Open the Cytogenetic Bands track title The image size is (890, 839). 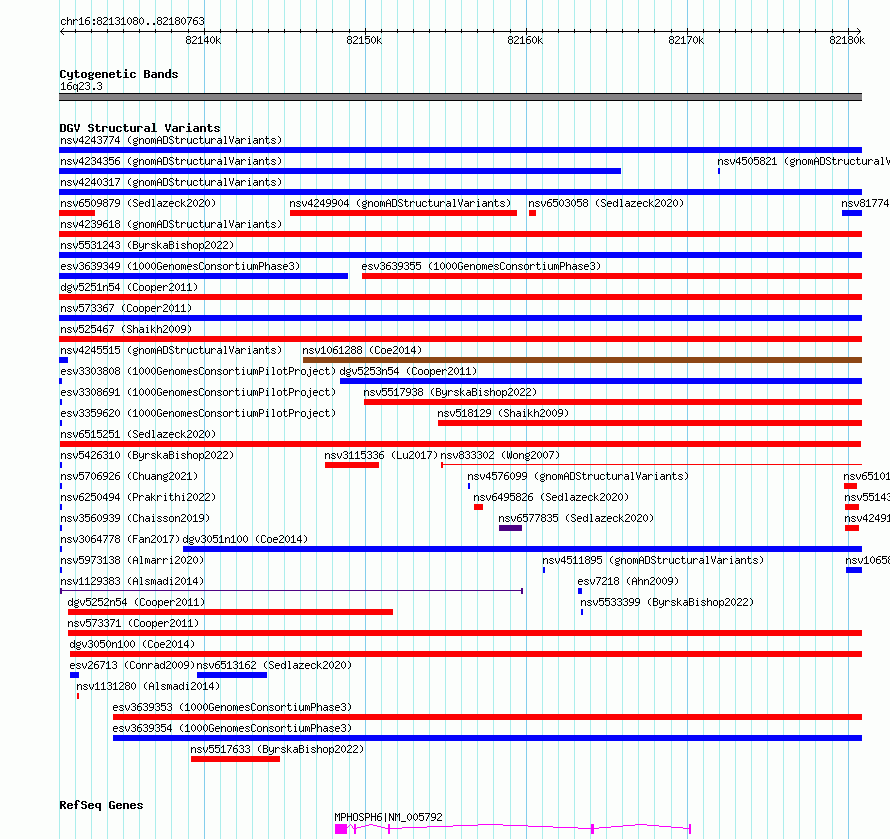point(119,74)
